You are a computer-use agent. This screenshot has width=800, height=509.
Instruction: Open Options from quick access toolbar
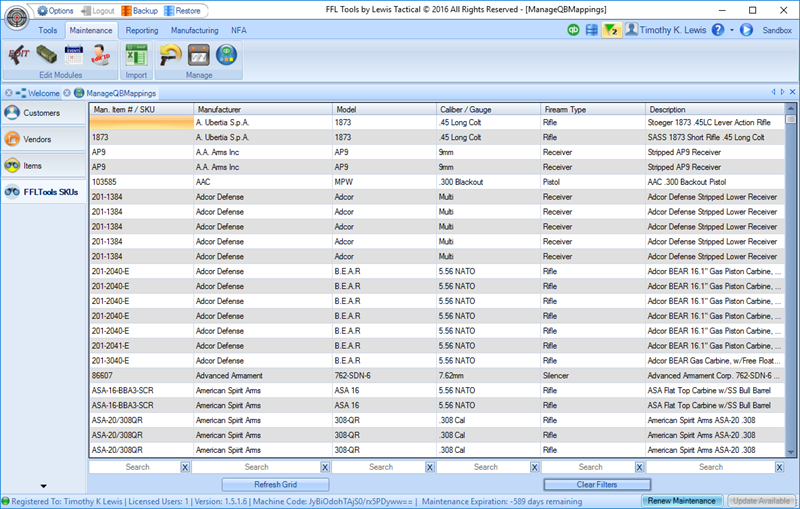(x=56, y=11)
